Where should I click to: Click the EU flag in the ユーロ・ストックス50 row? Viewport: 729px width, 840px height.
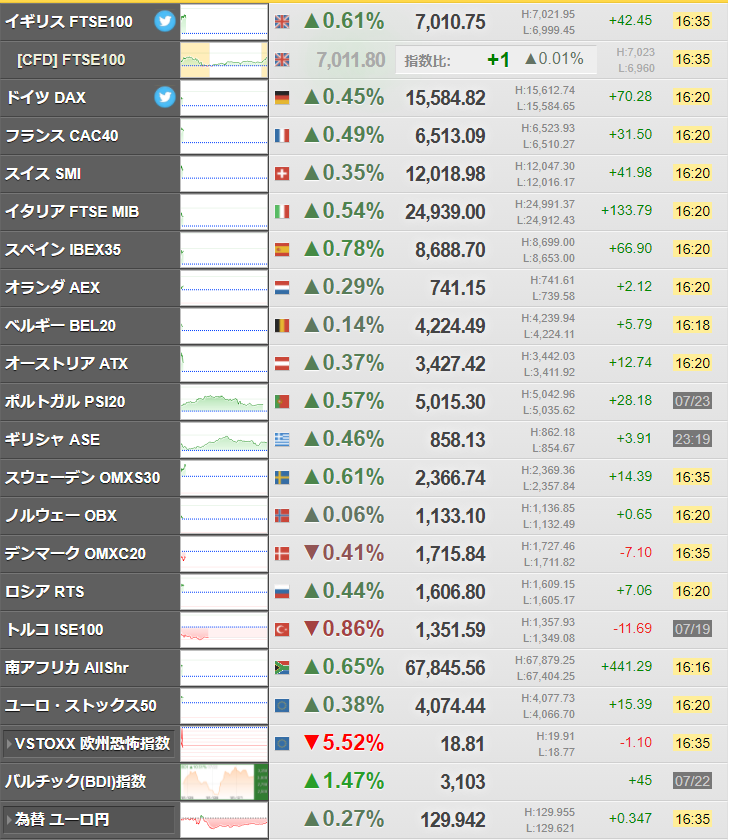(282, 706)
